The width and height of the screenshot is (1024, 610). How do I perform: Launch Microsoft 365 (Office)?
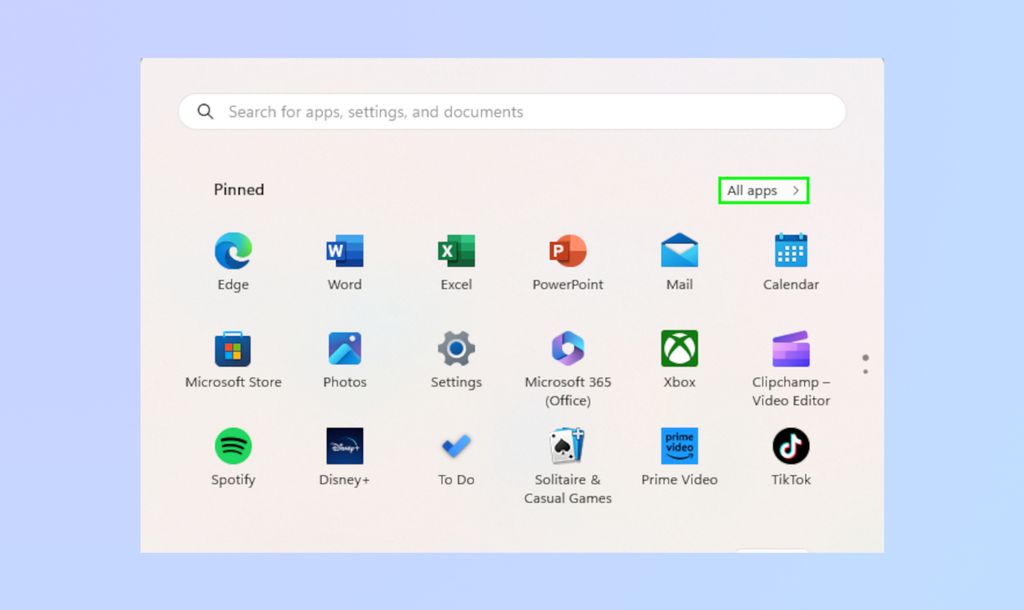pos(567,350)
